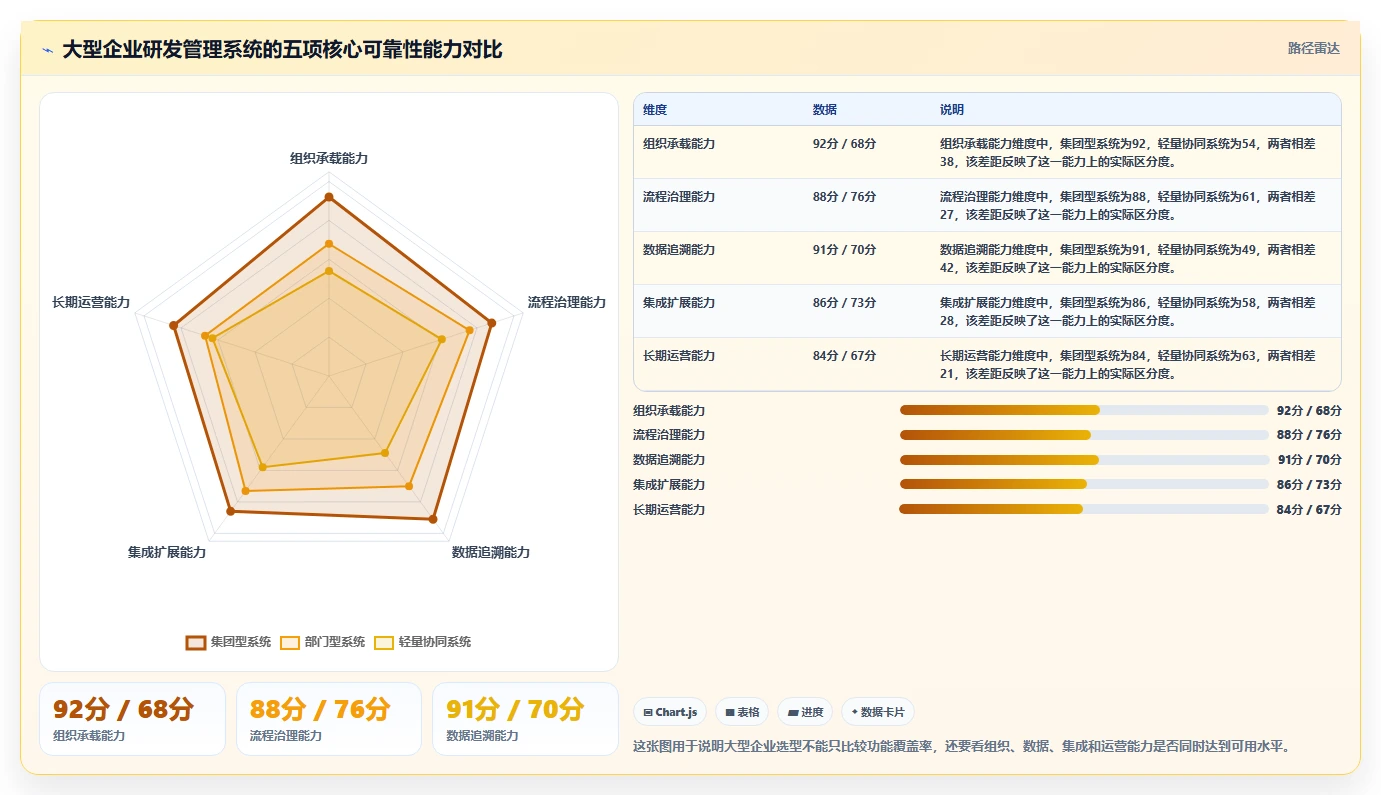This screenshot has width=1381, height=795.
Task: Click the 路径雷达 label in the header
Action: click(1313, 48)
